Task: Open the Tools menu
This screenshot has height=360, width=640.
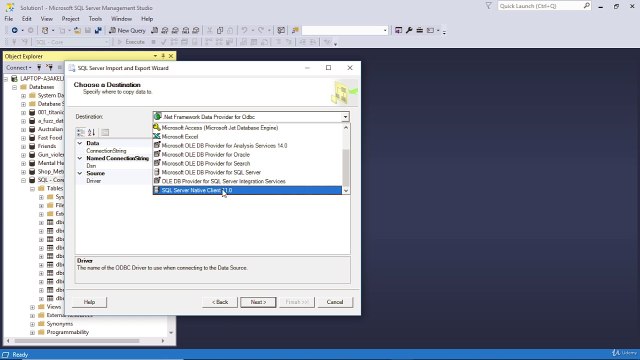Action: 95,19
